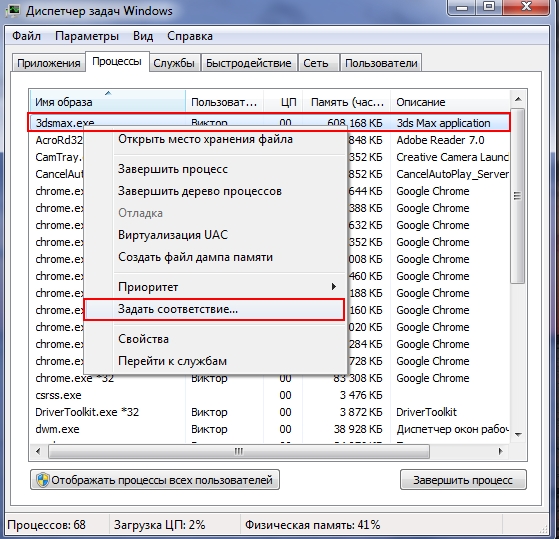The image size is (559, 539).
Task: Click the horizontal scrollbar left arrow
Action: pyautogui.click(x=38, y=451)
